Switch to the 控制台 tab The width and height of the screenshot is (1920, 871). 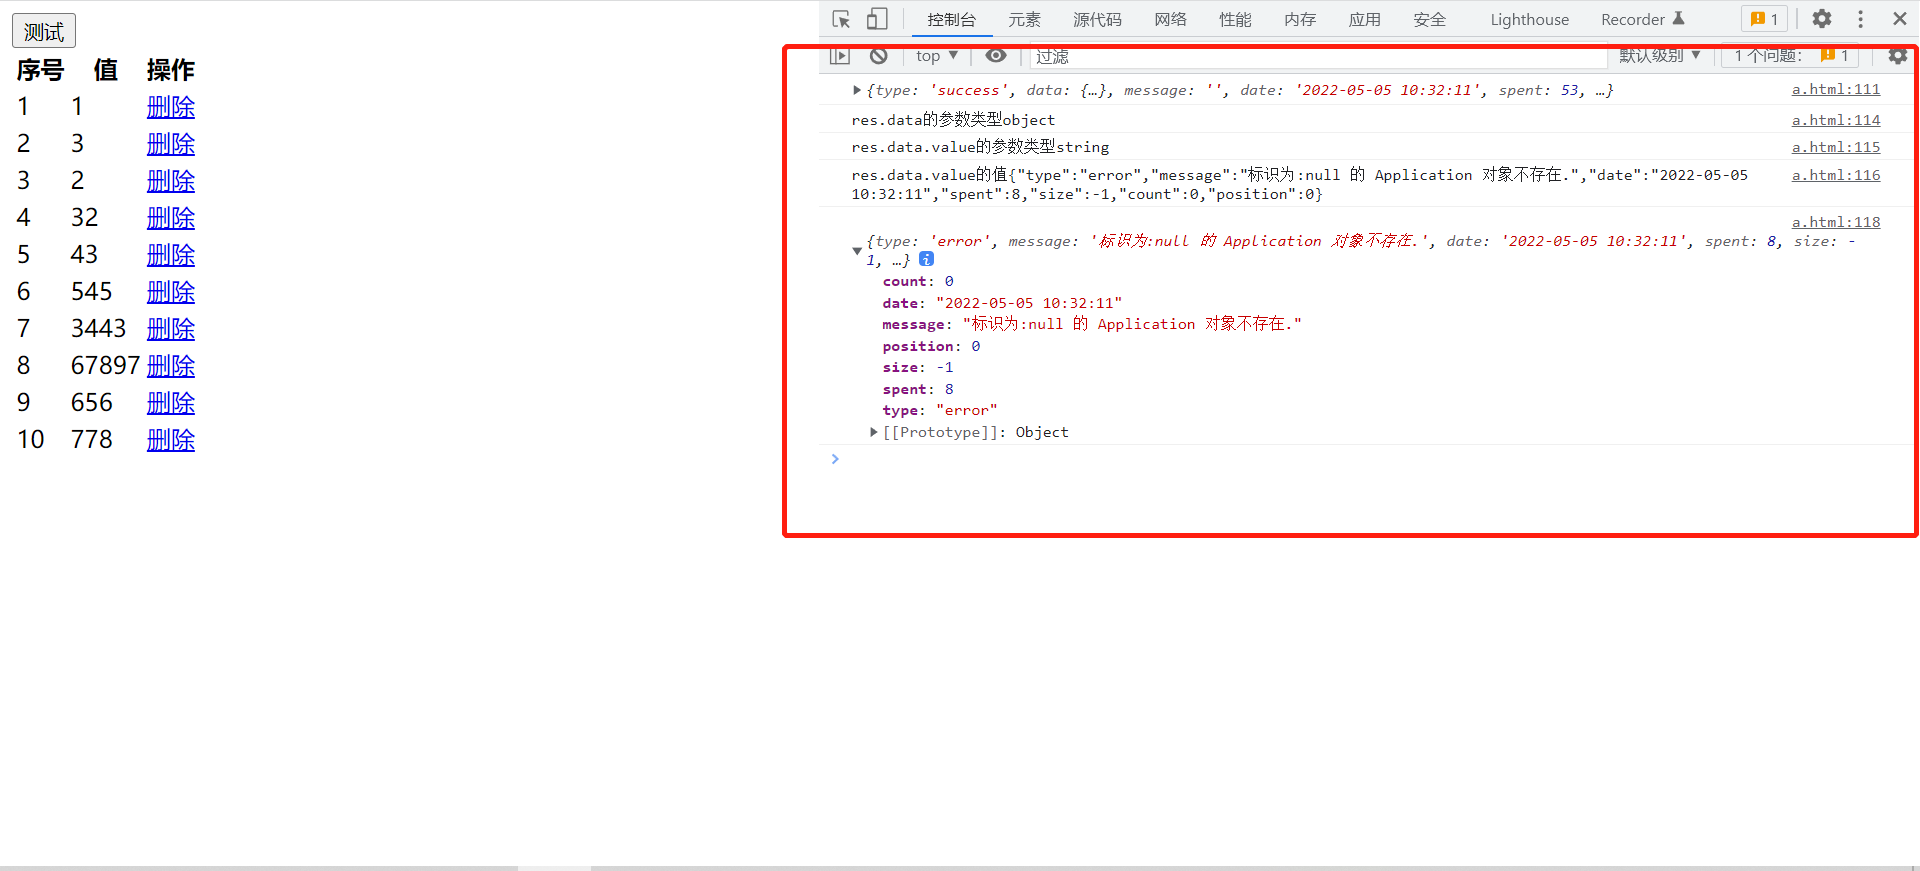[x=951, y=20]
